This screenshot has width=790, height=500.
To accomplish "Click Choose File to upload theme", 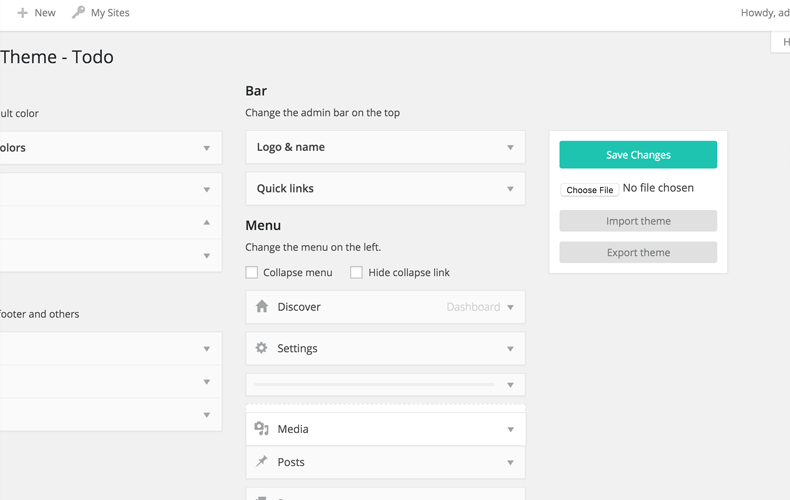I will pos(589,190).
